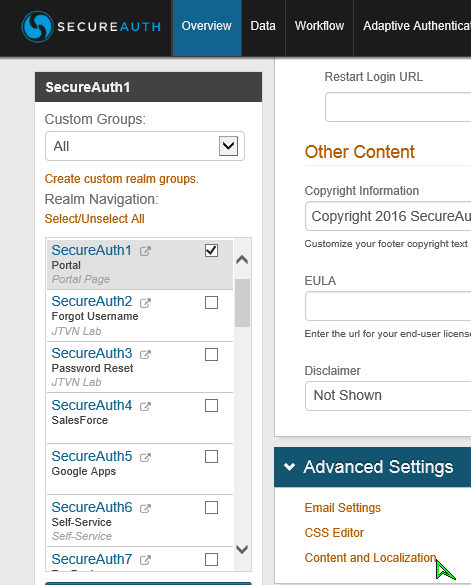Select the SecureAuth5 realm name
Screen dimensions: 471x585
click(92, 456)
